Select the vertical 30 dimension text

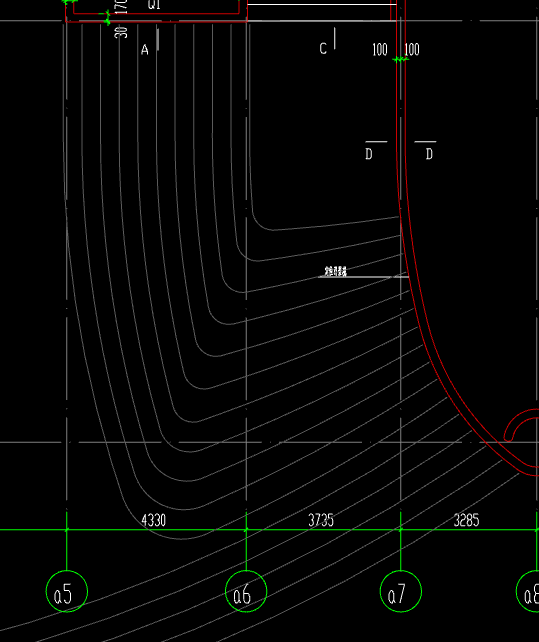pyautogui.click(x=121, y=32)
